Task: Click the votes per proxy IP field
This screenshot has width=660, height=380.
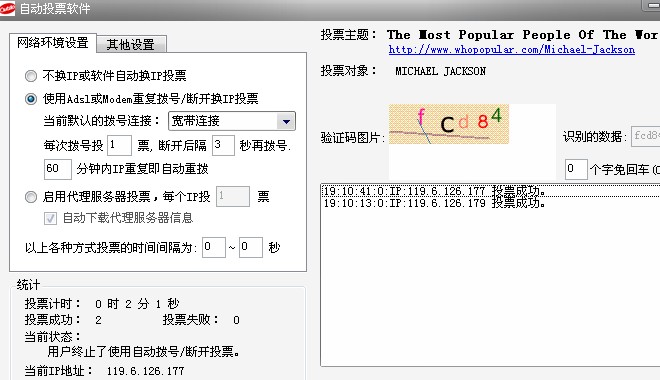Action: 233,197
